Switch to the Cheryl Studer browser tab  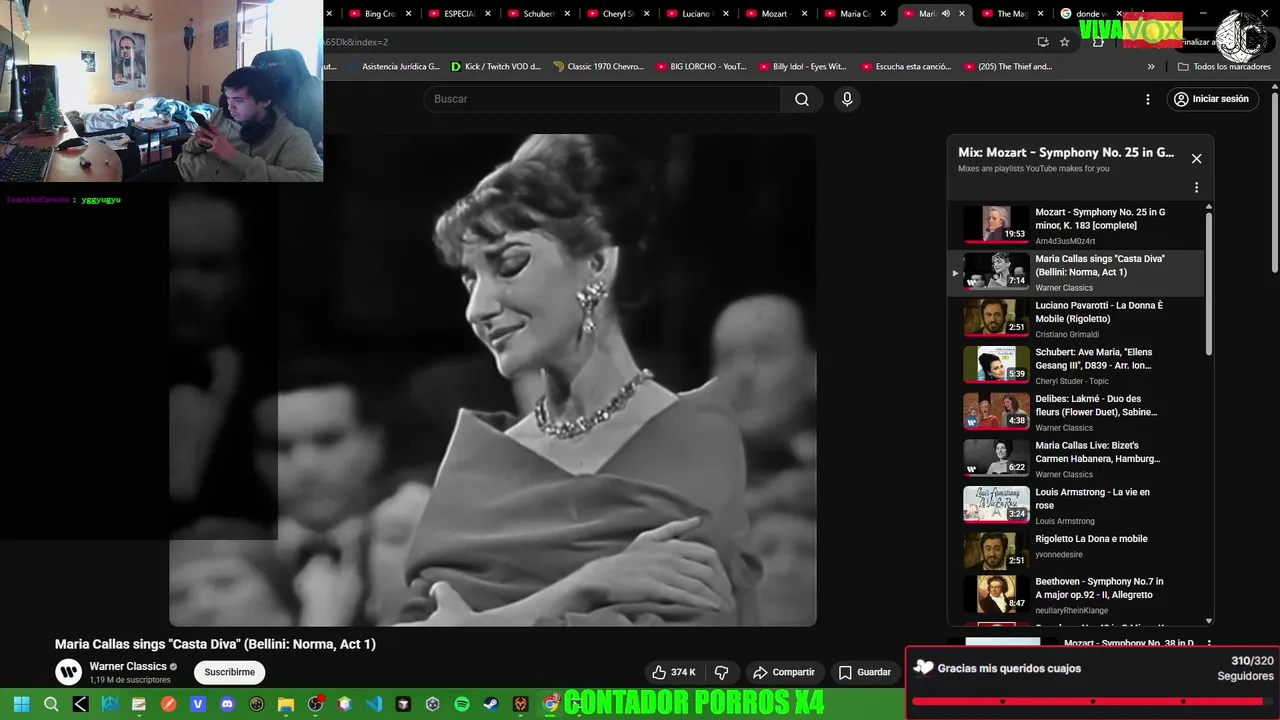click(617, 14)
